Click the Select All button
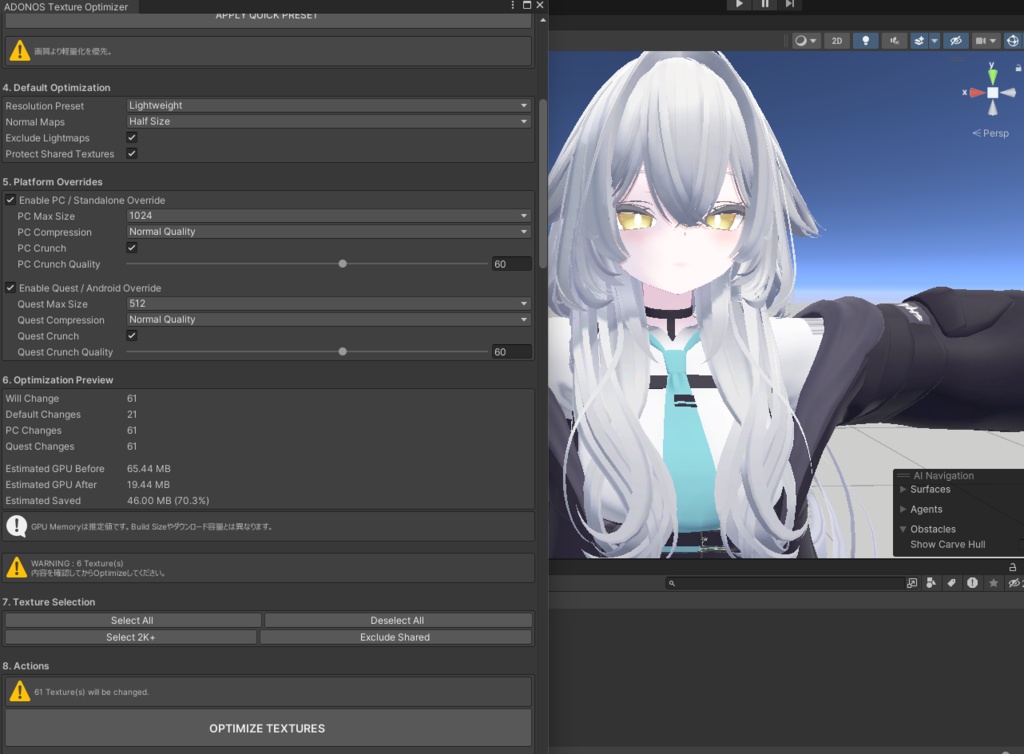This screenshot has width=1024, height=754. pos(133,620)
